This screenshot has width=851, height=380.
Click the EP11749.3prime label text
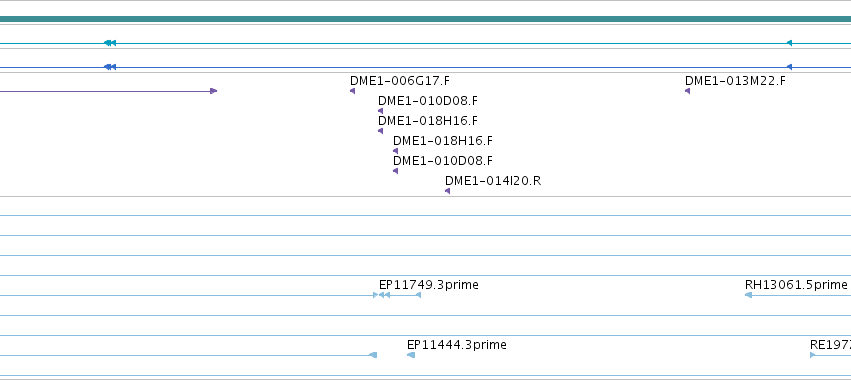point(429,285)
